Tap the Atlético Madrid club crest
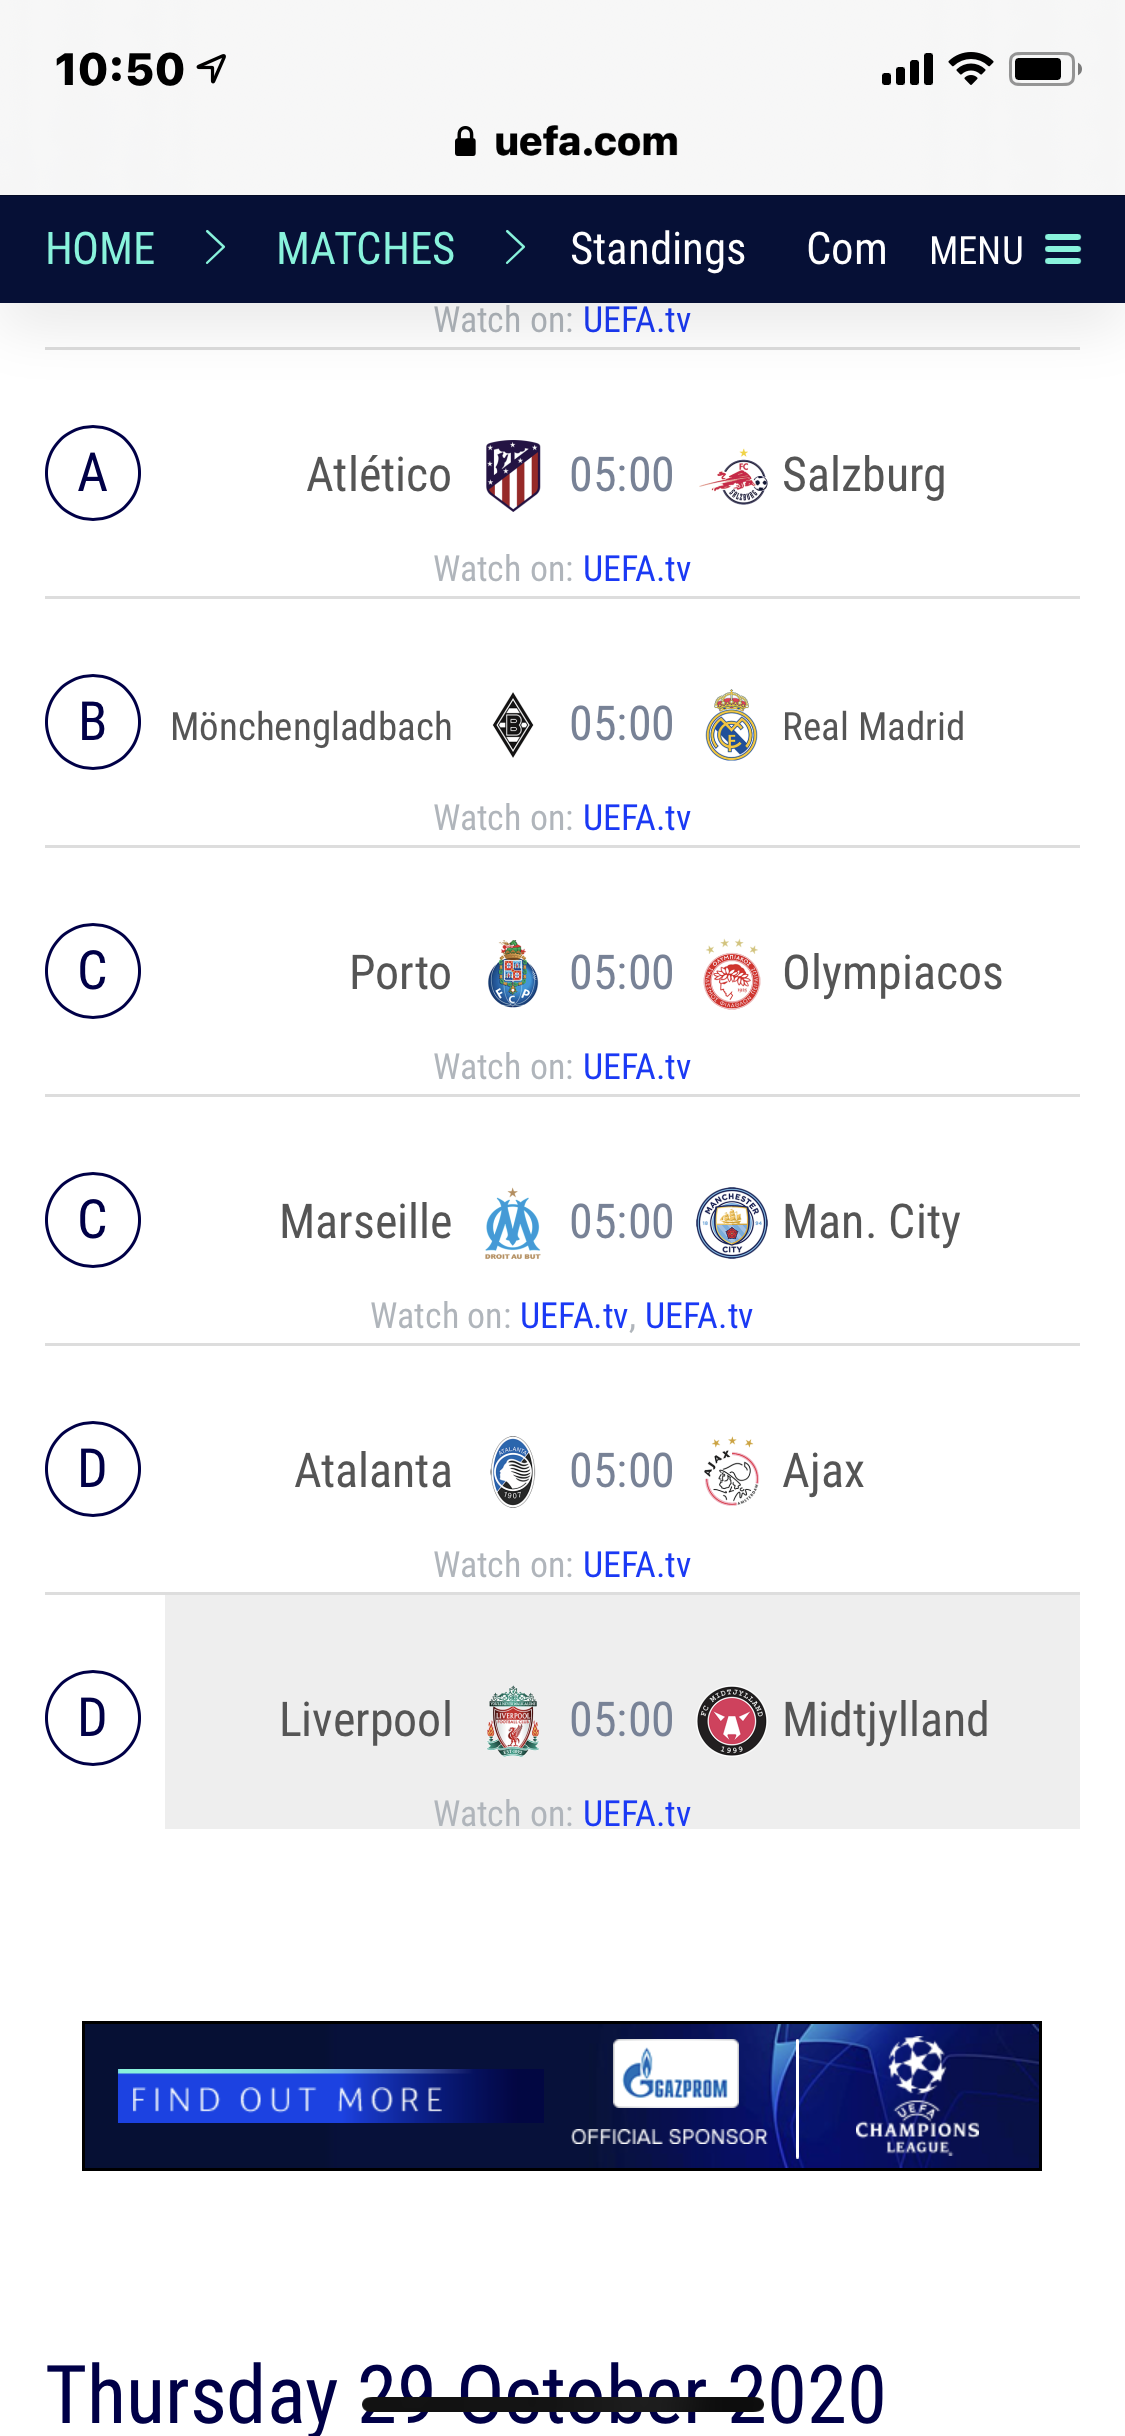The height and width of the screenshot is (2436, 1125). pos(513,475)
